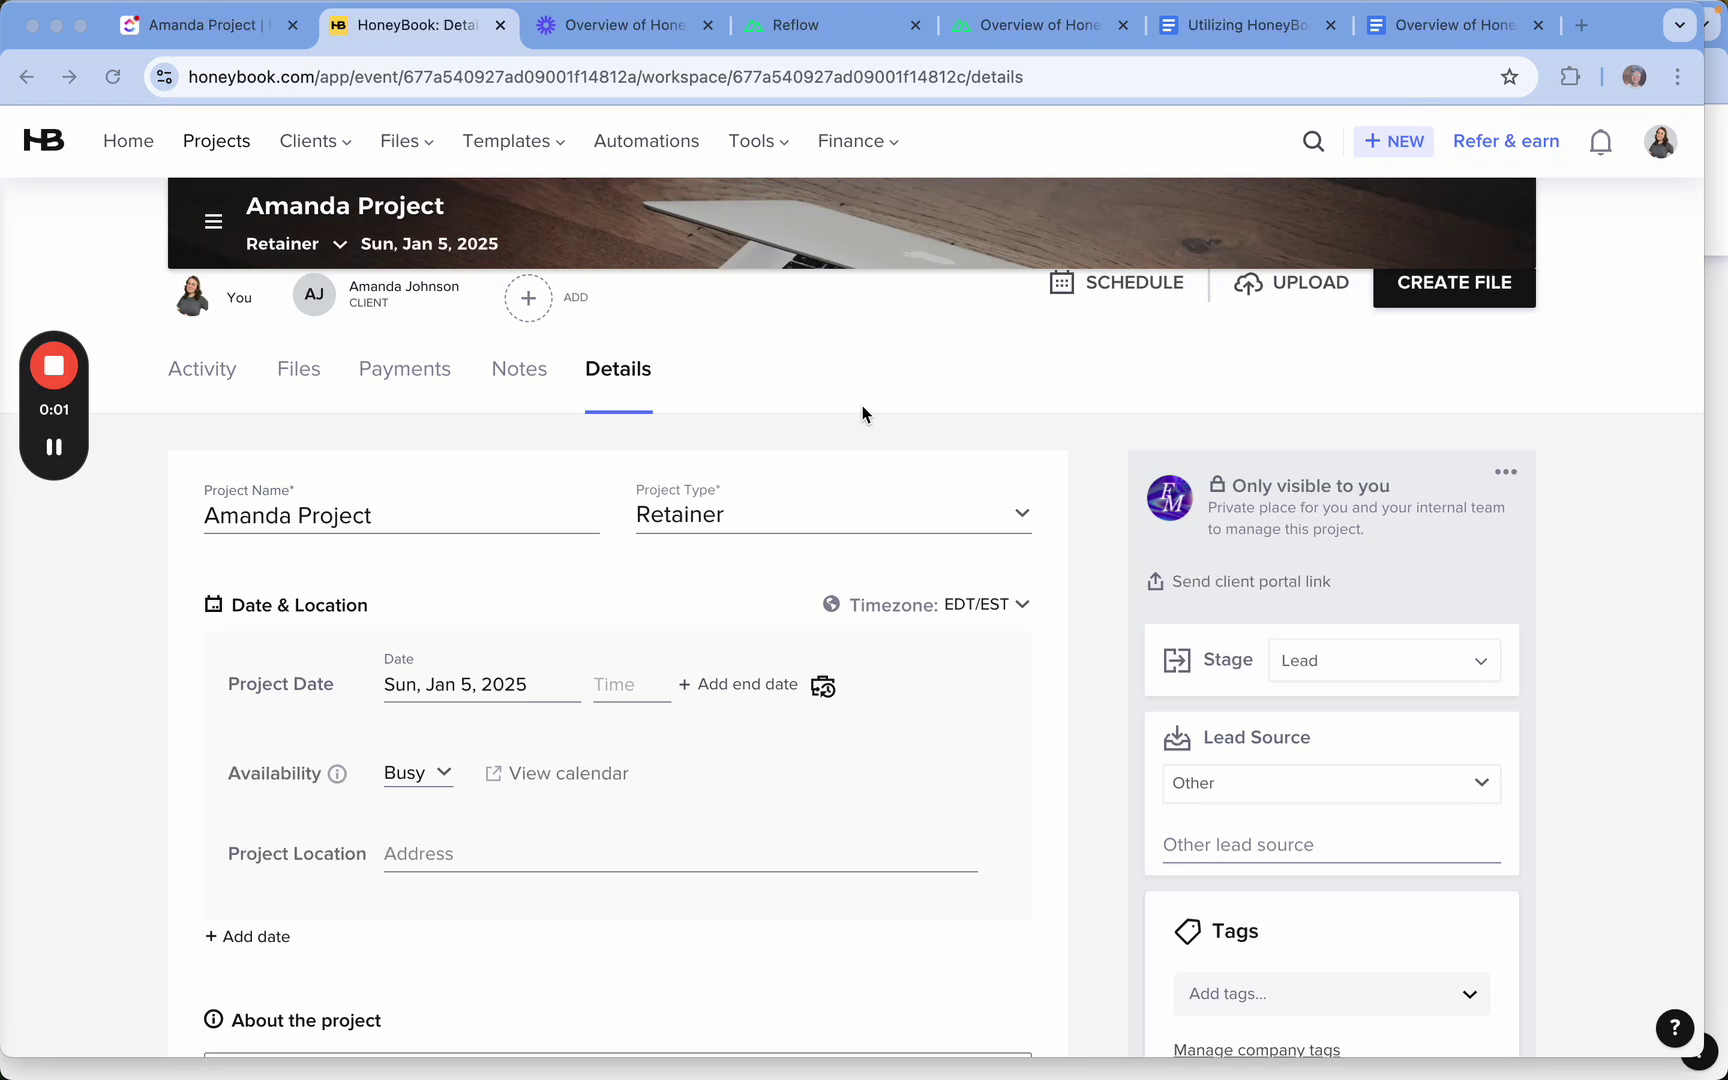The width and height of the screenshot is (1728, 1080).
Task: Switch to the Payments tab
Action: [404, 369]
